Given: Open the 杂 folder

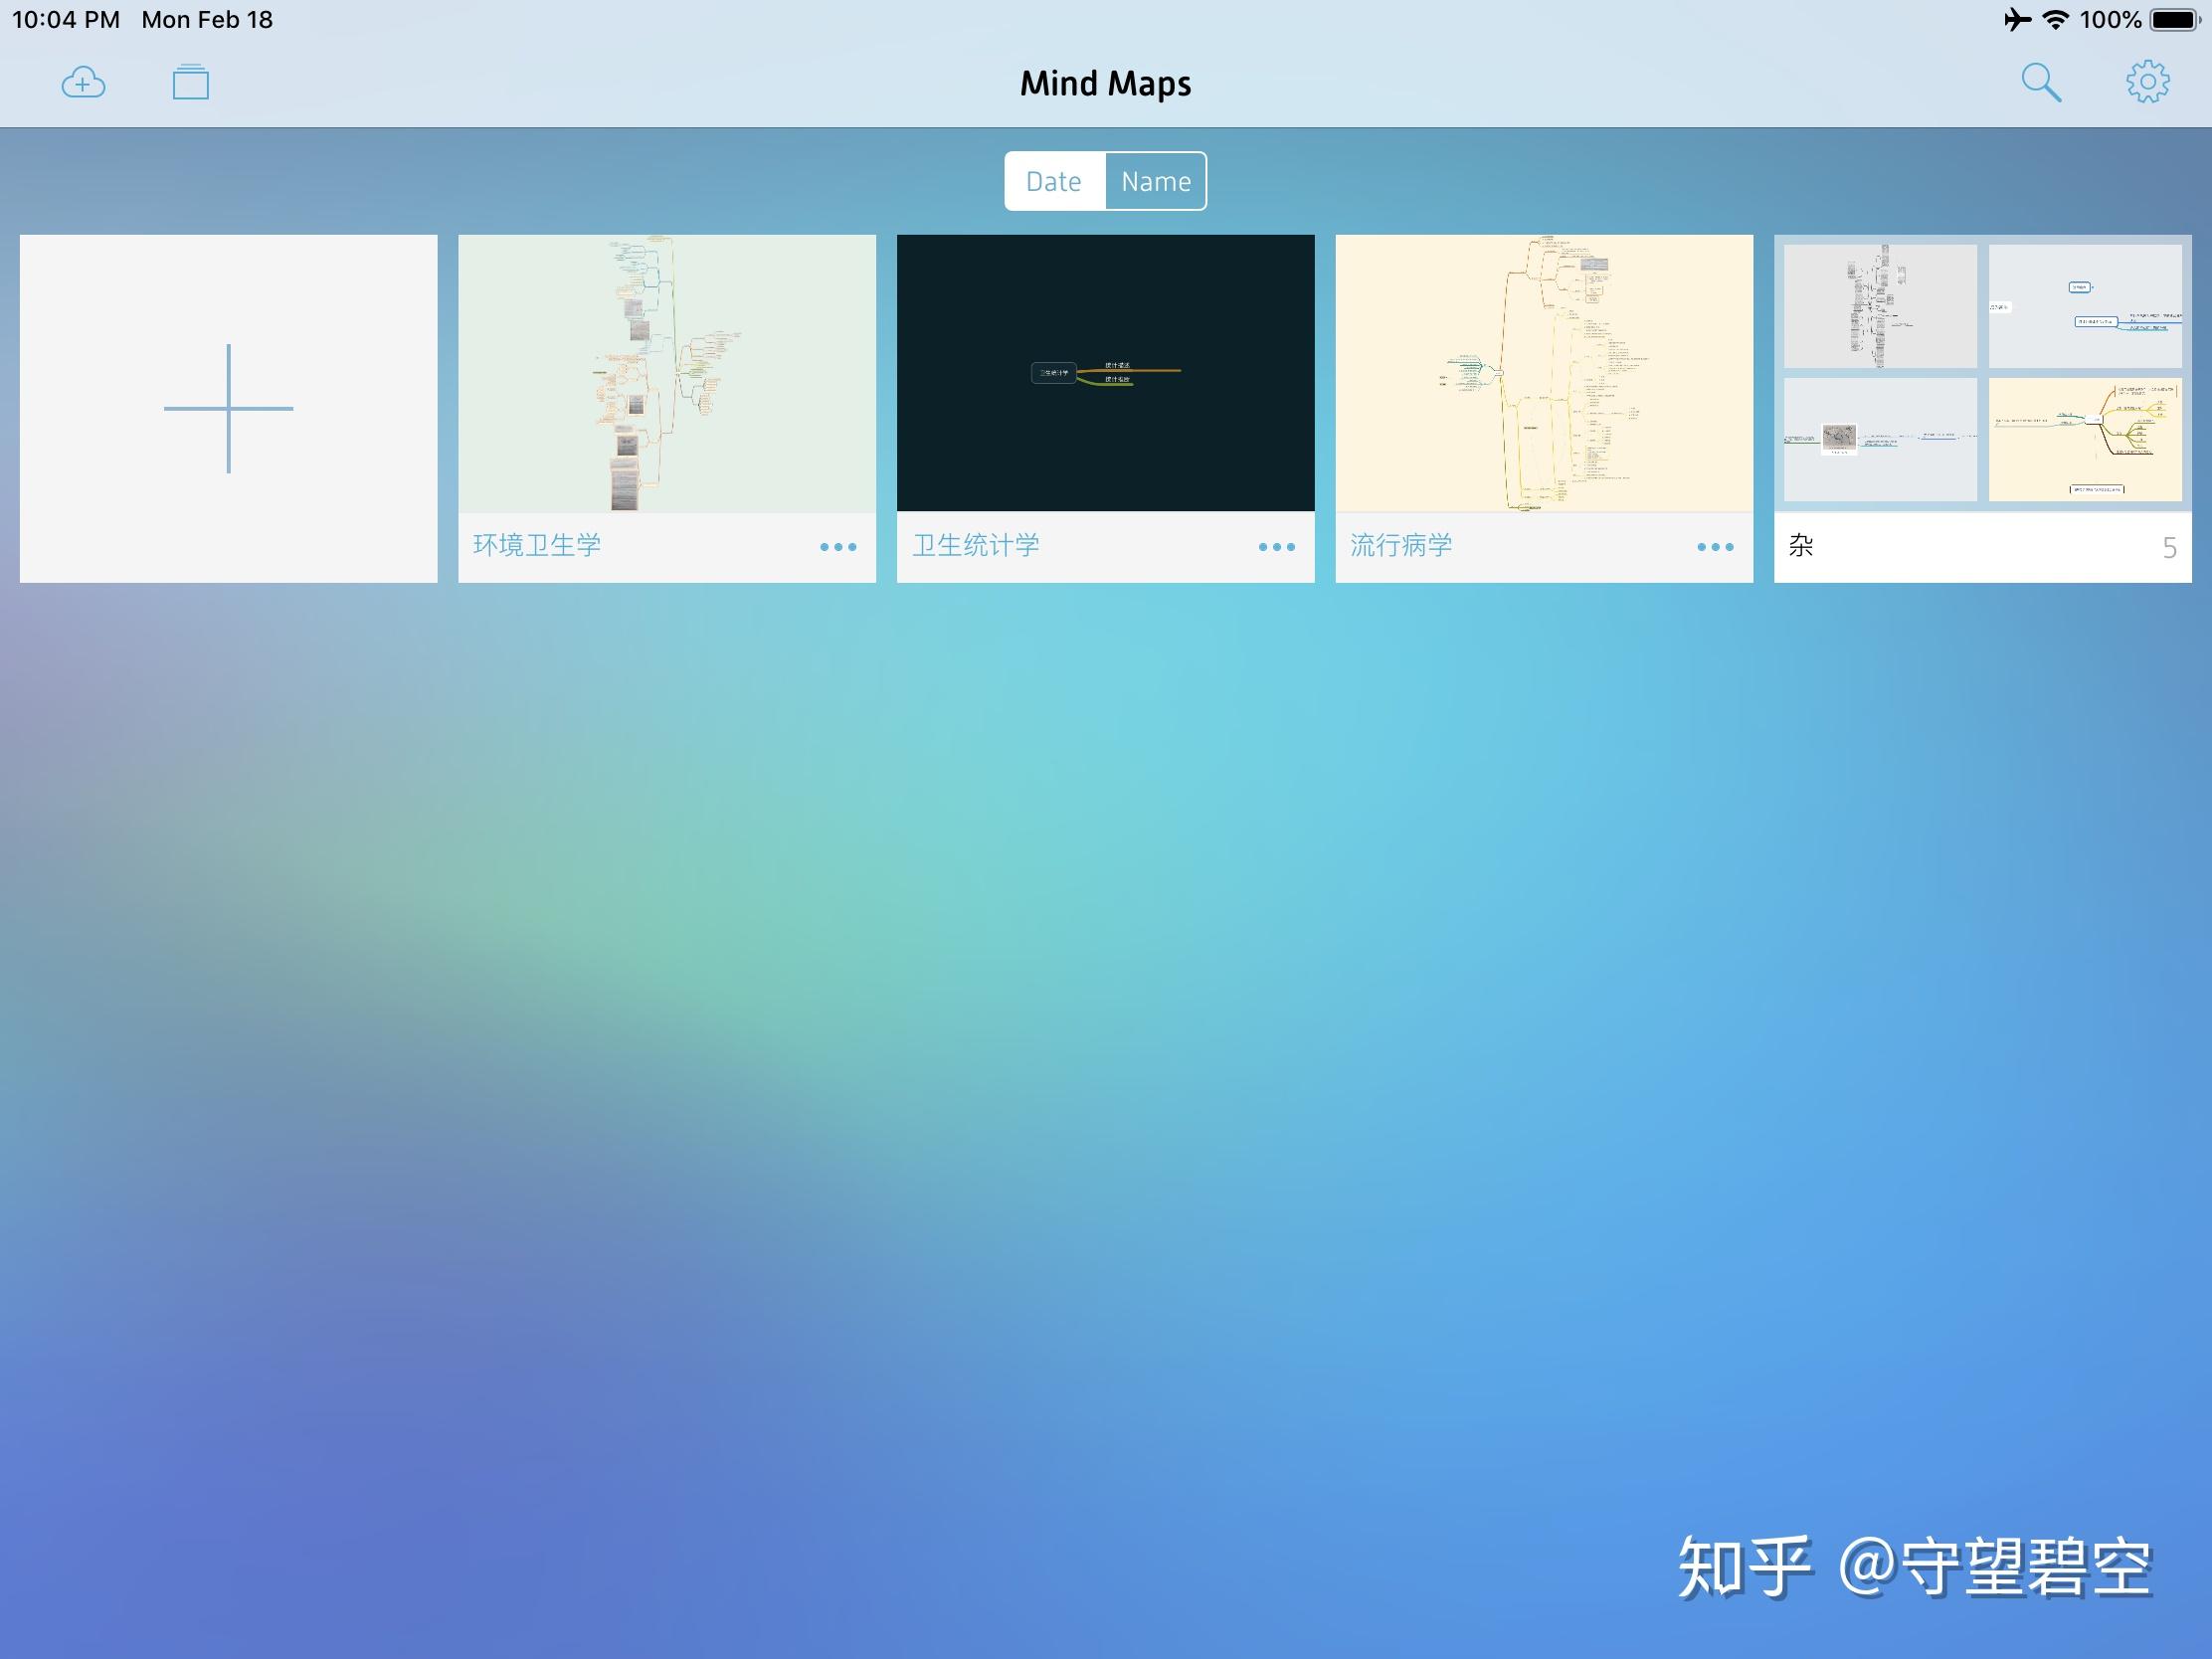Looking at the screenshot, I should pos(1982,373).
